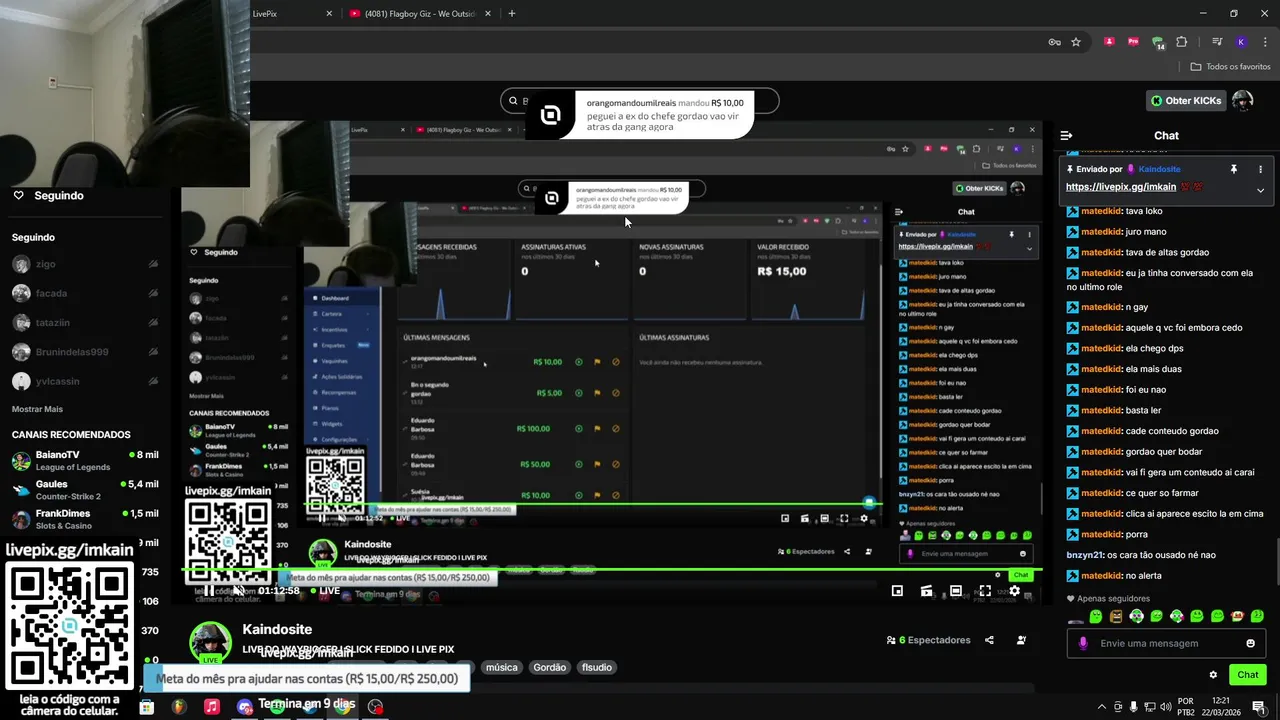Open the Chrome extensions puzzle icon

click(x=1181, y=42)
